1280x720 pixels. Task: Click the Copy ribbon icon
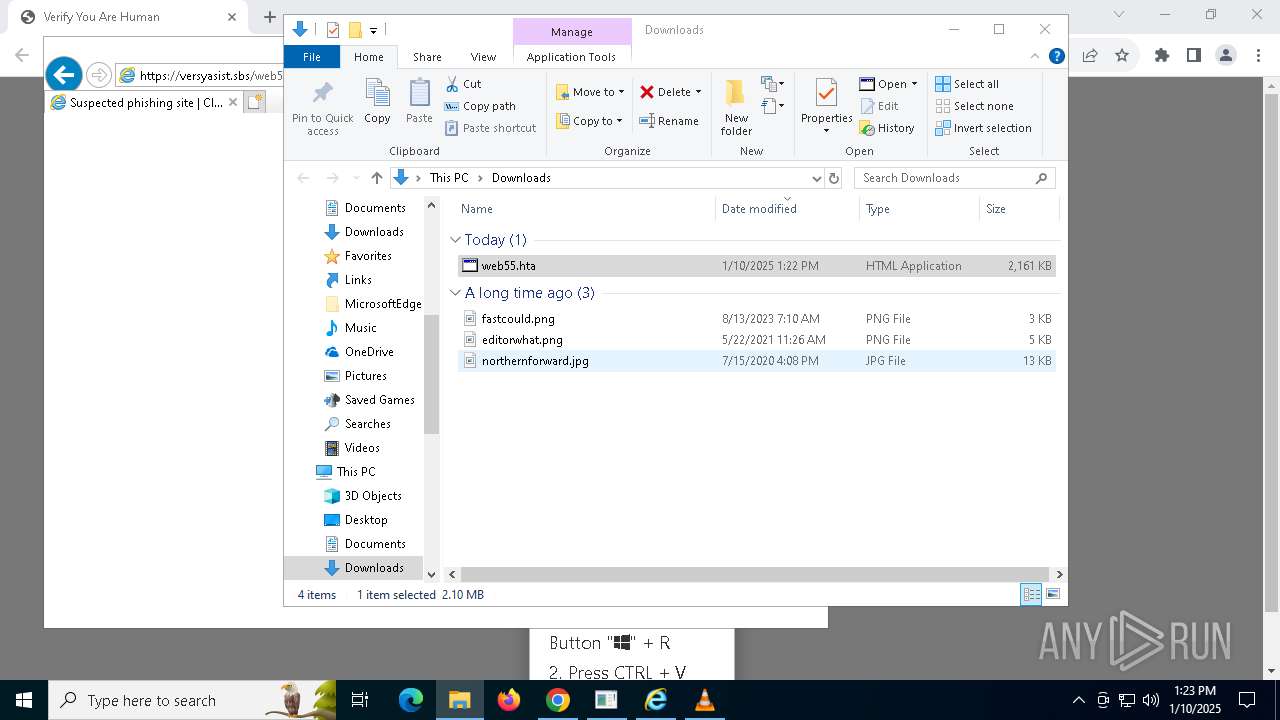[377, 102]
